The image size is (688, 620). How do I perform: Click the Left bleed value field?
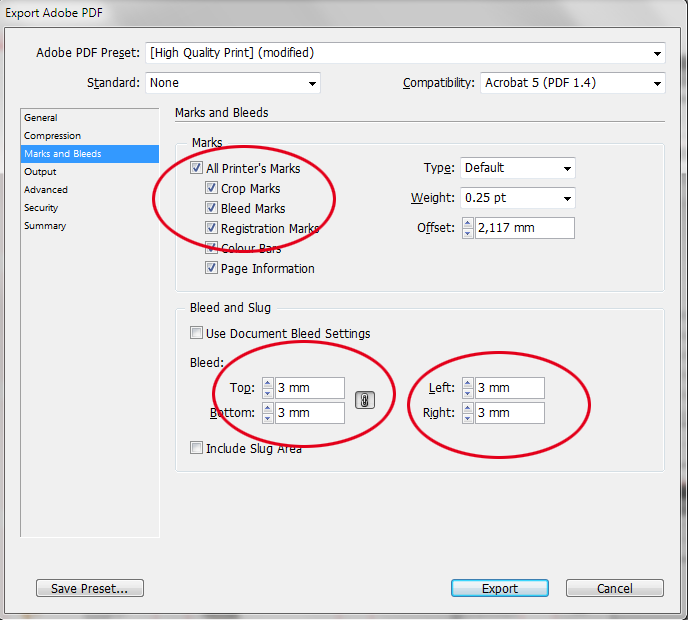(509, 388)
